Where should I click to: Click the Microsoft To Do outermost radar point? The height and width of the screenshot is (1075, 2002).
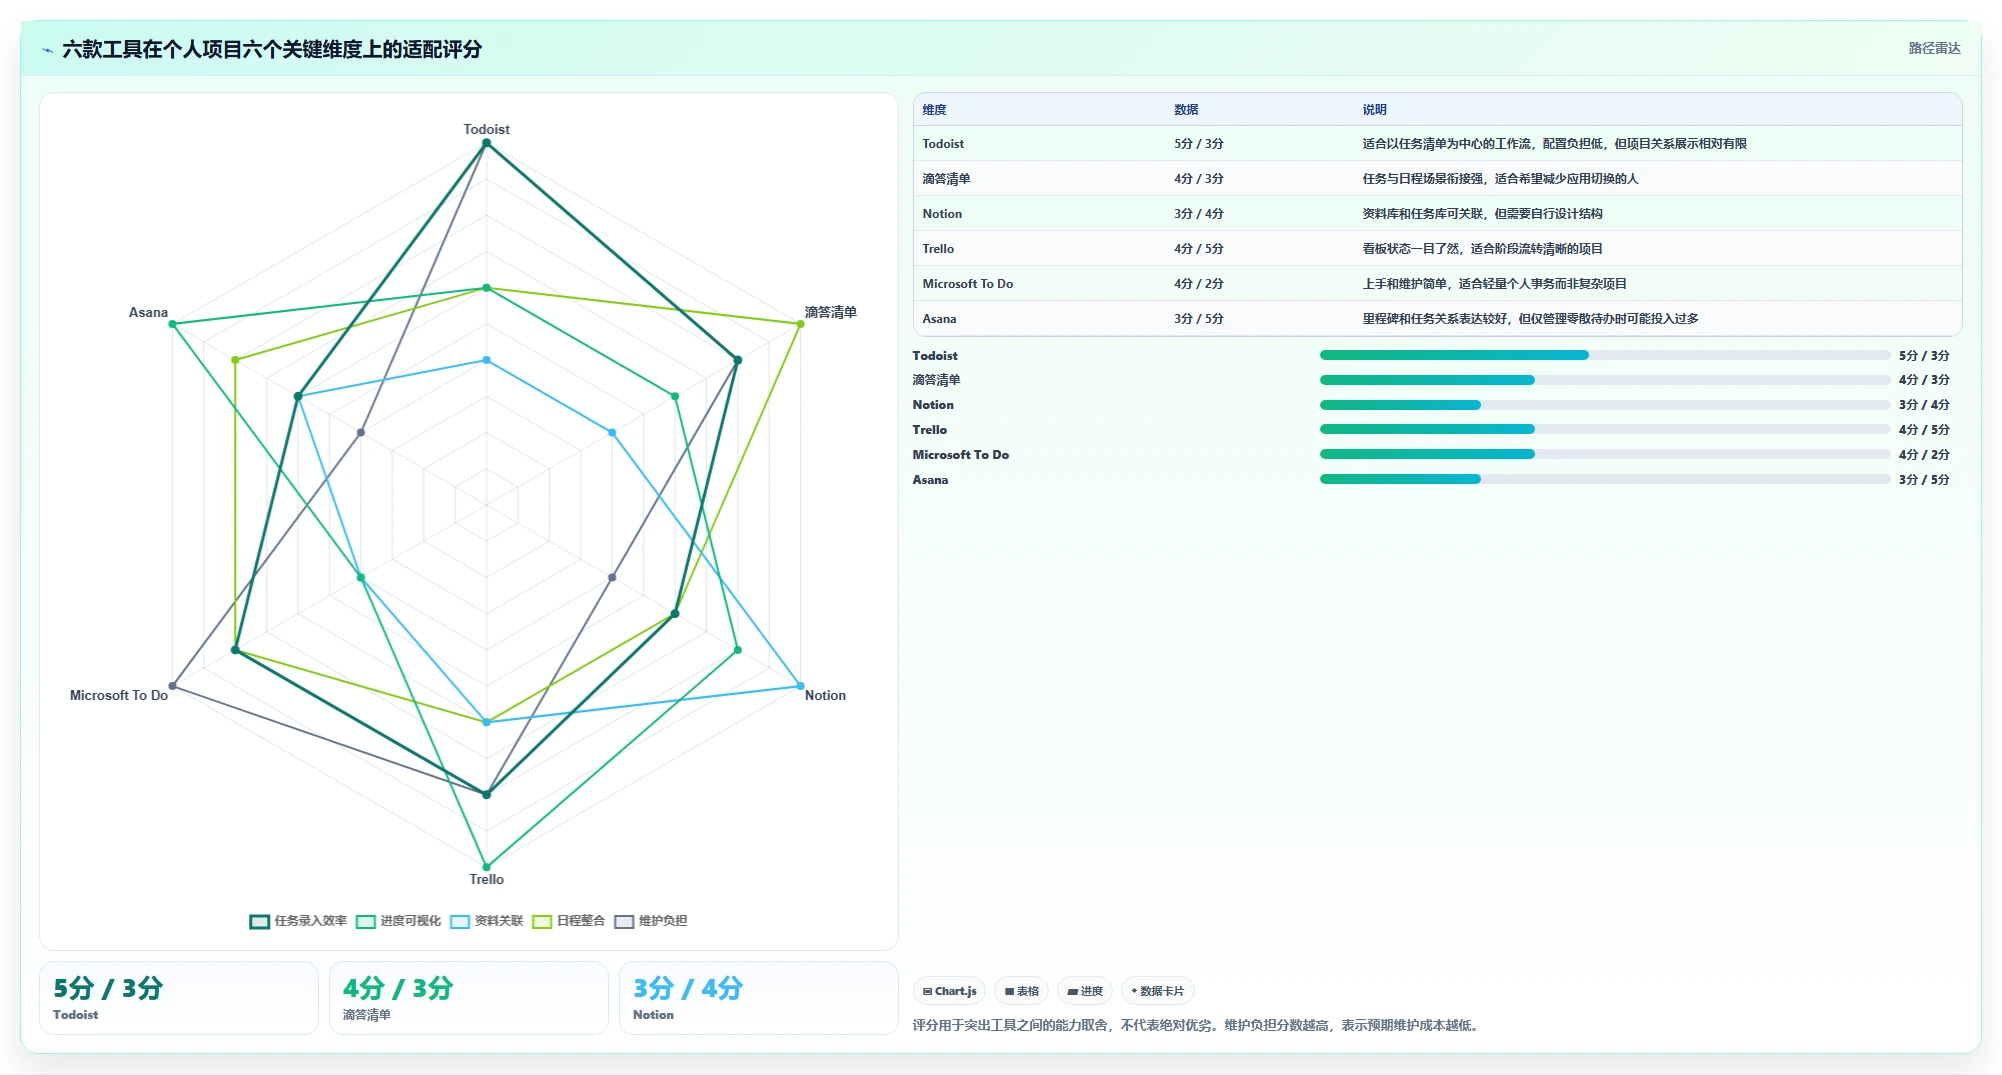(173, 686)
